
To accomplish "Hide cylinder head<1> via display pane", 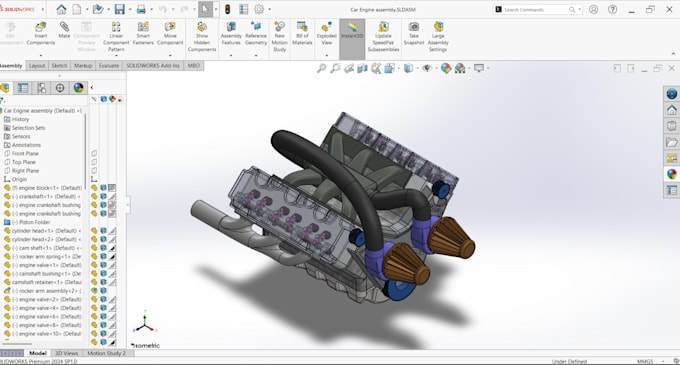I will coord(94,231).
